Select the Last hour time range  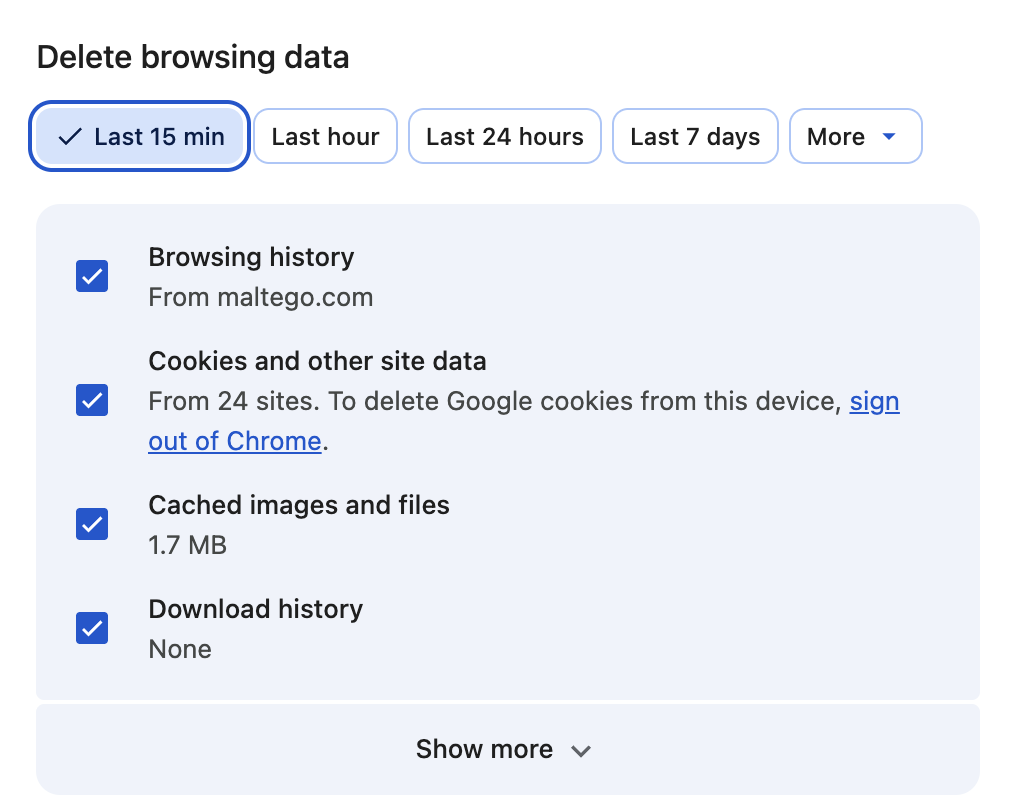click(325, 137)
